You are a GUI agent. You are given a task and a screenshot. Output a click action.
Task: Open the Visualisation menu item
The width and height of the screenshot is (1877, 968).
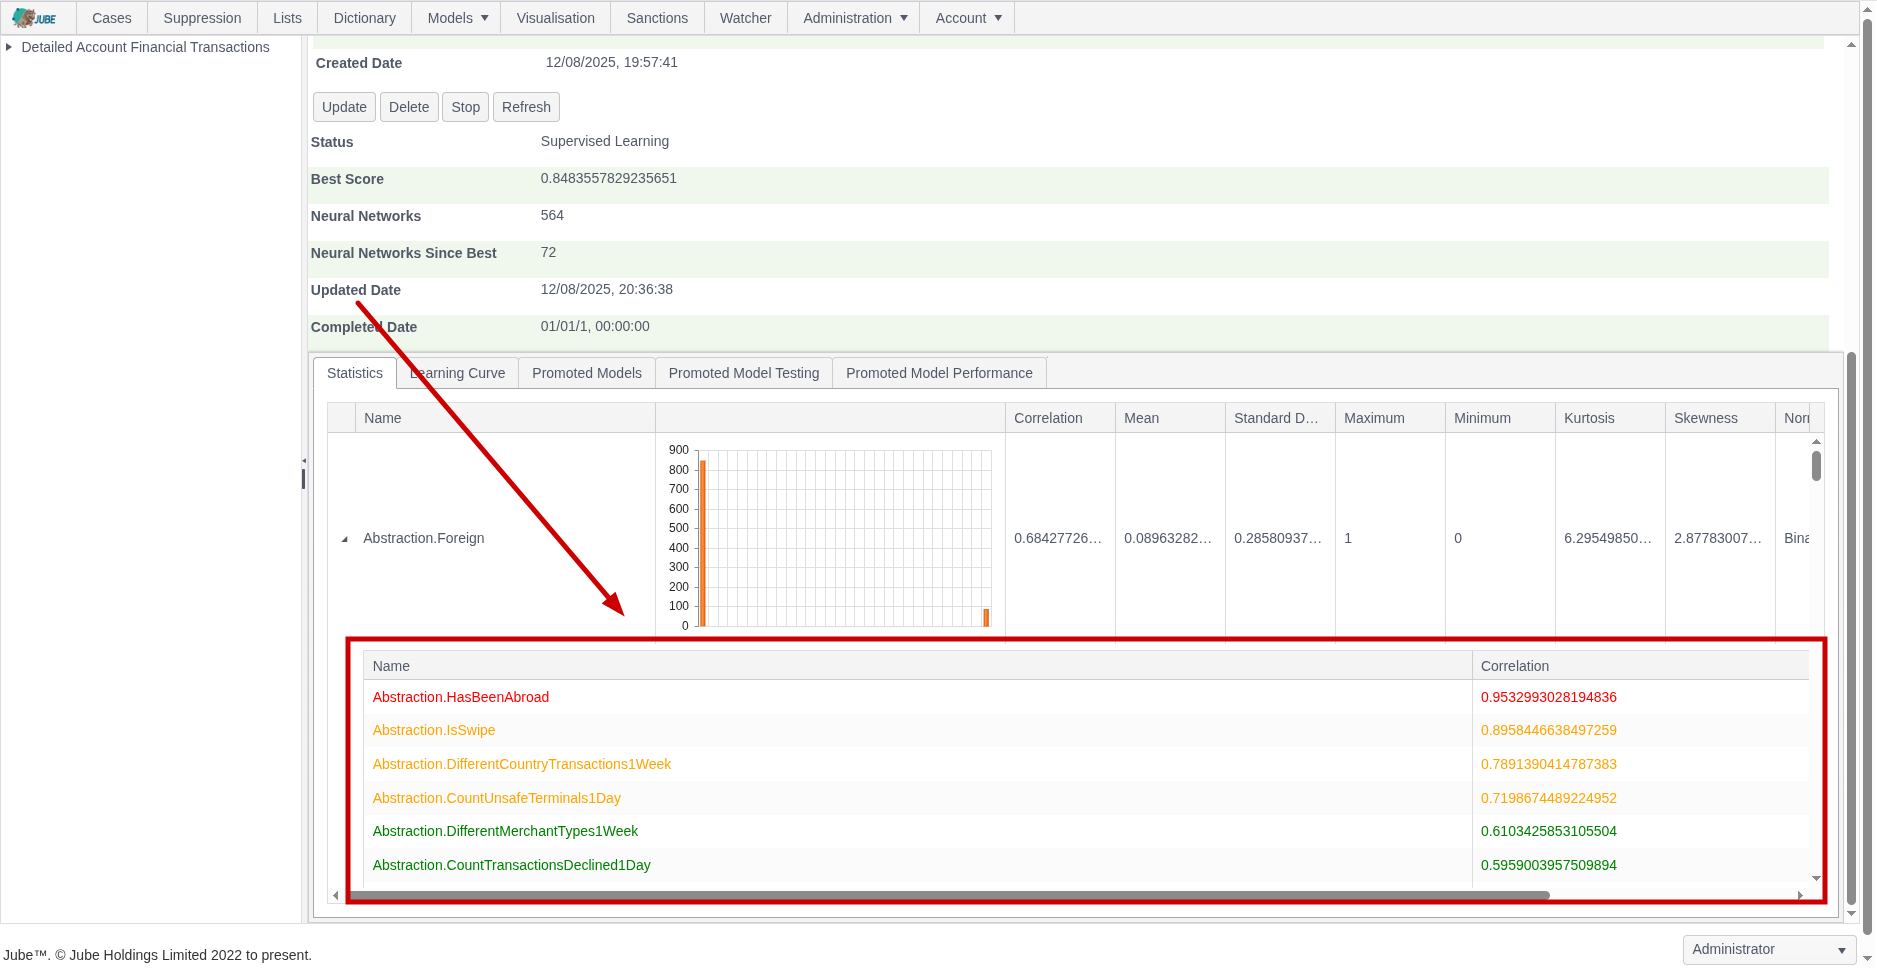point(555,18)
